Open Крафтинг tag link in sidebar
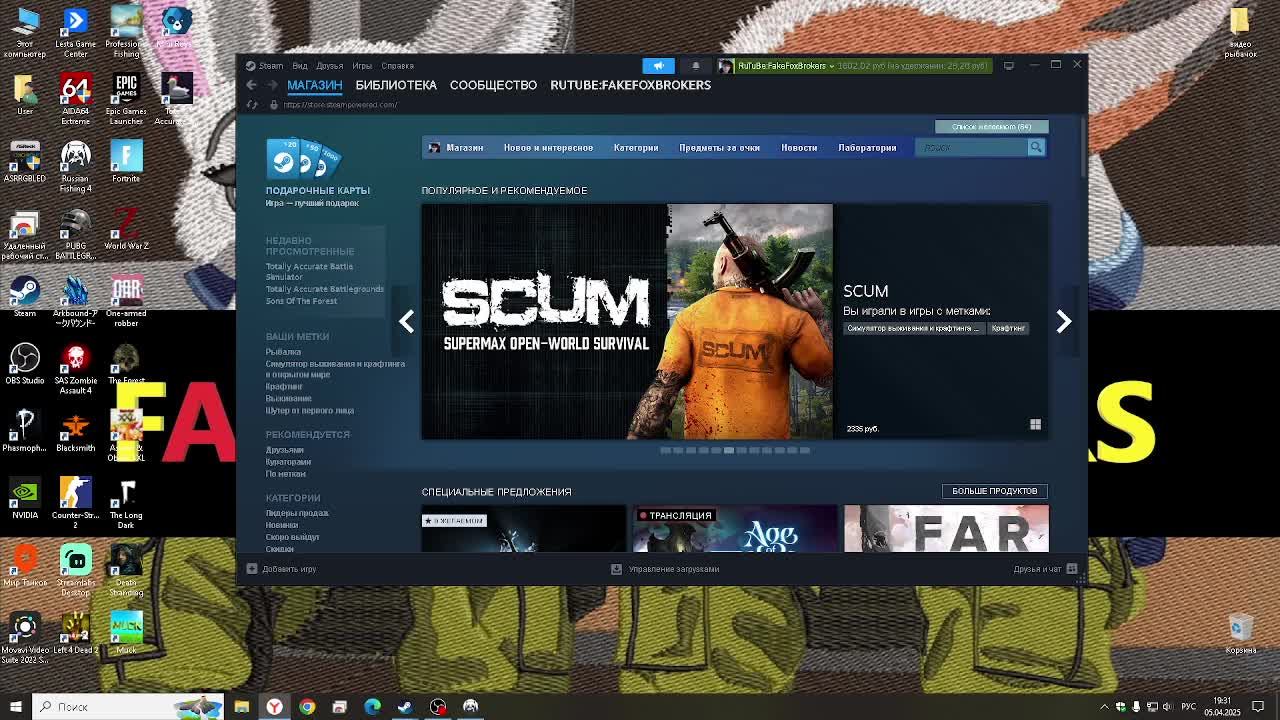Image resolution: width=1280 pixels, height=720 pixels. point(284,386)
